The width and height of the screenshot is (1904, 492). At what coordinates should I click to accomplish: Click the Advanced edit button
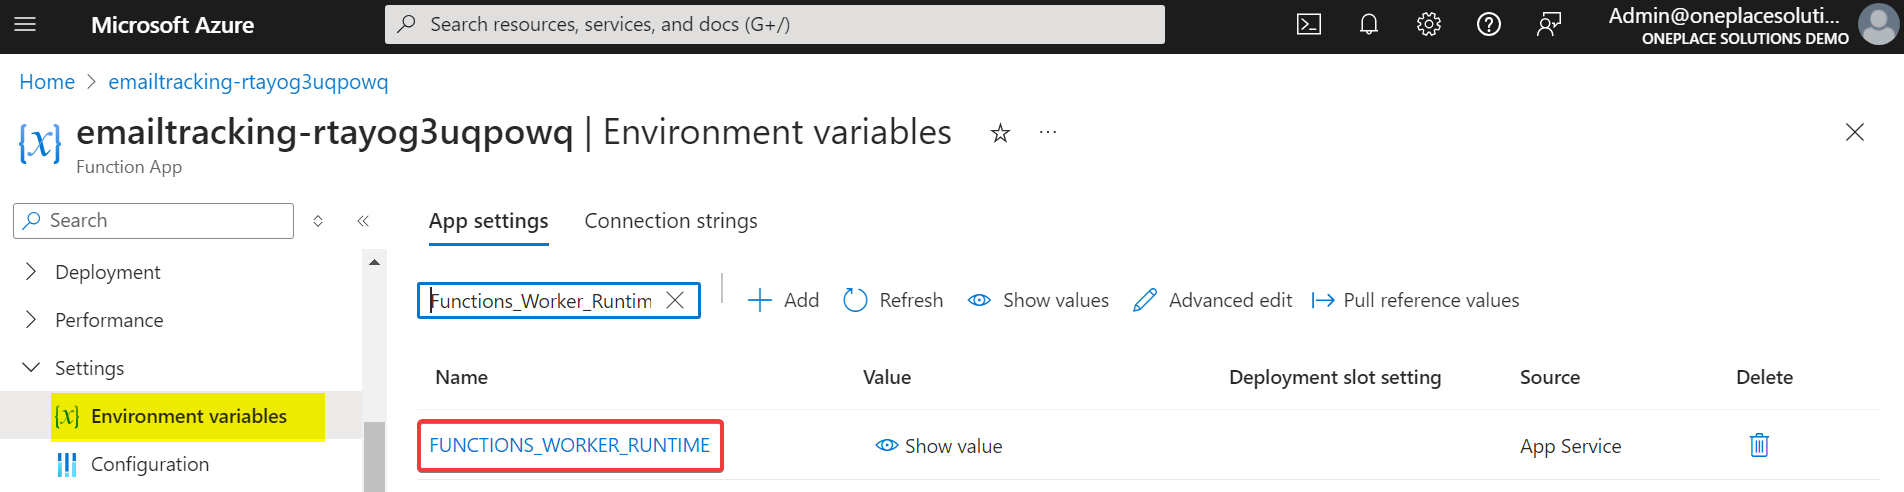click(1213, 300)
